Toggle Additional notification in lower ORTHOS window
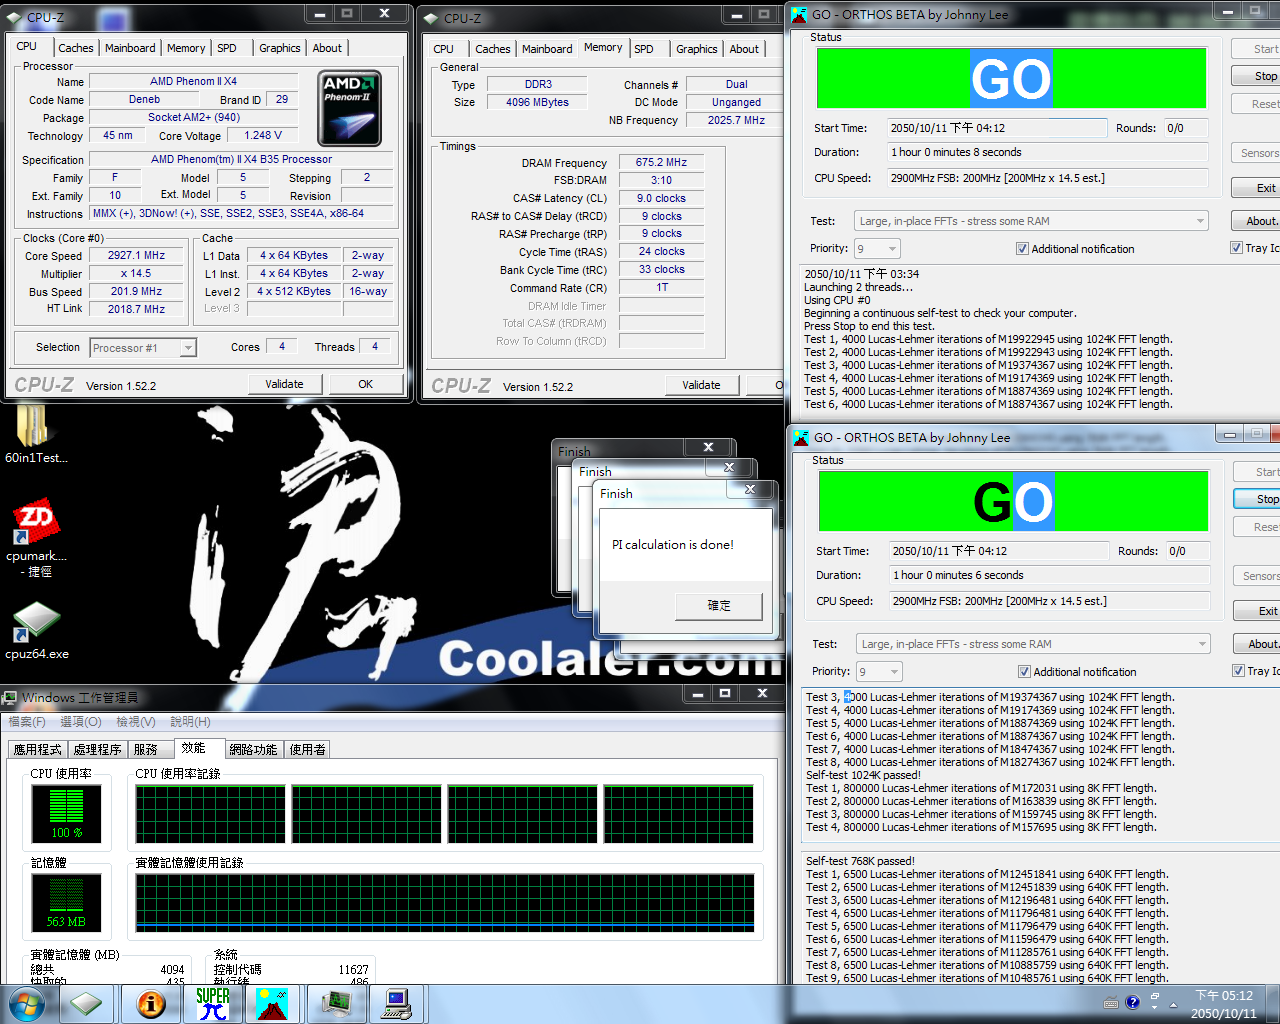This screenshot has height=1024, width=1280. click(1024, 672)
